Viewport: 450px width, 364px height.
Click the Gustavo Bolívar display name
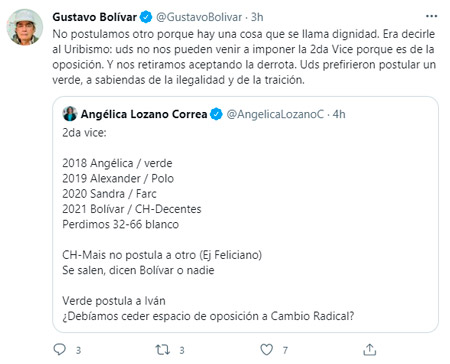(x=95, y=17)
